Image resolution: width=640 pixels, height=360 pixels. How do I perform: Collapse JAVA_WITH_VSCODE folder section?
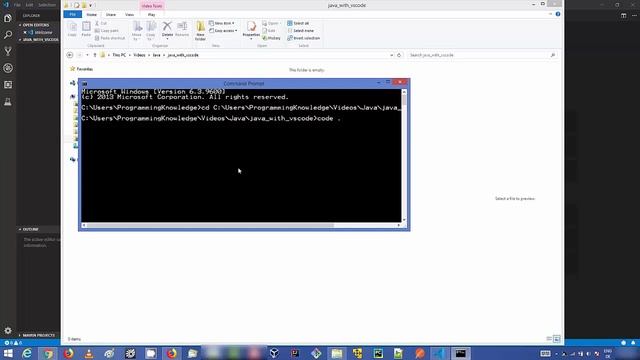click(39, 40)
